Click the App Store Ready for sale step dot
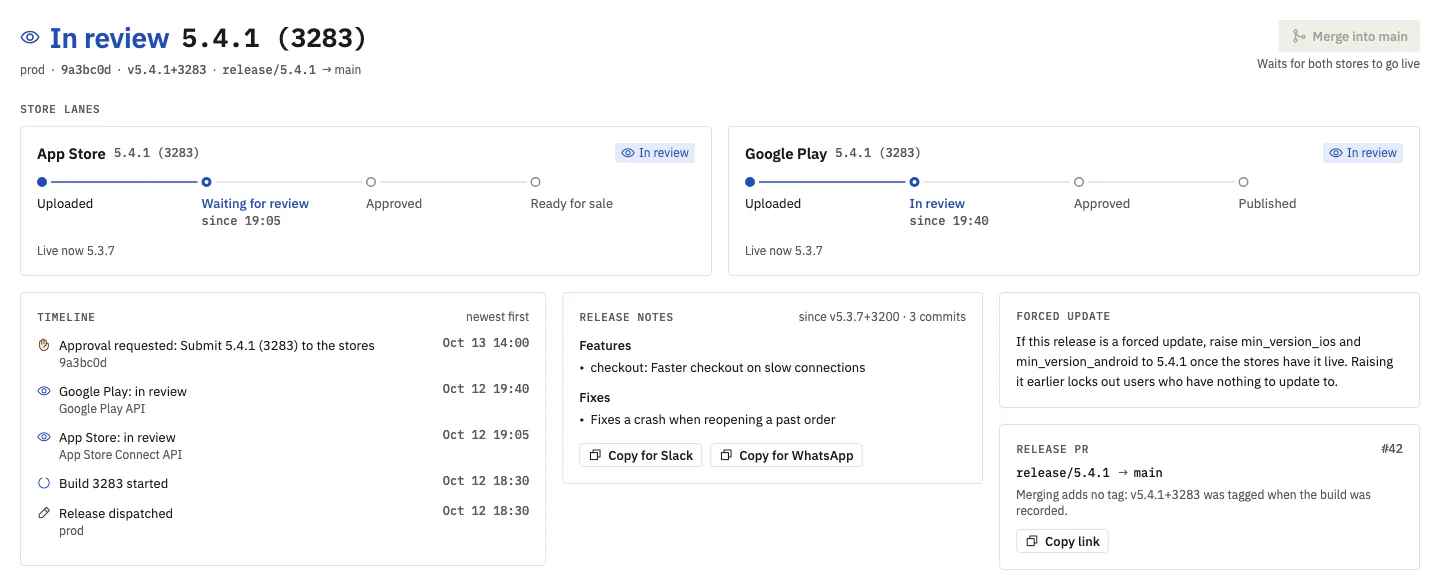The height and width of the screenshot is (575, 1440). pos(535,182)
